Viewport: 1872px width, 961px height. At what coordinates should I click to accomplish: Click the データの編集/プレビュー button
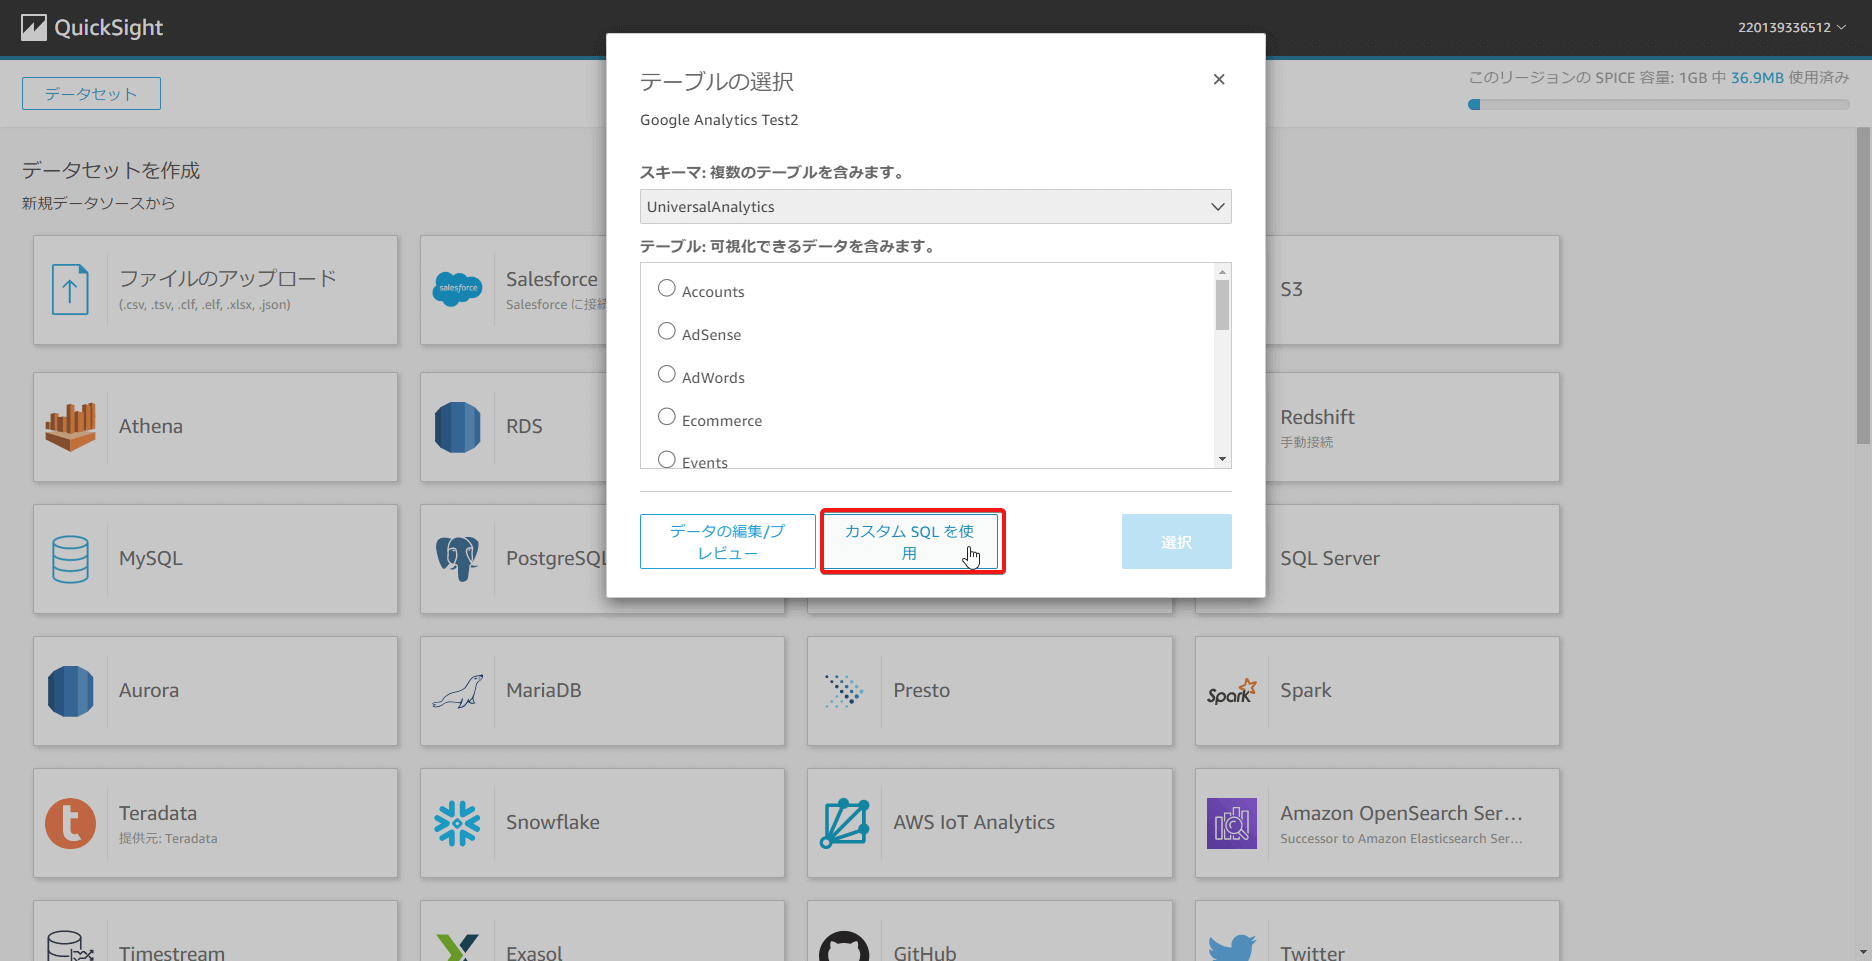click(728, 542)
